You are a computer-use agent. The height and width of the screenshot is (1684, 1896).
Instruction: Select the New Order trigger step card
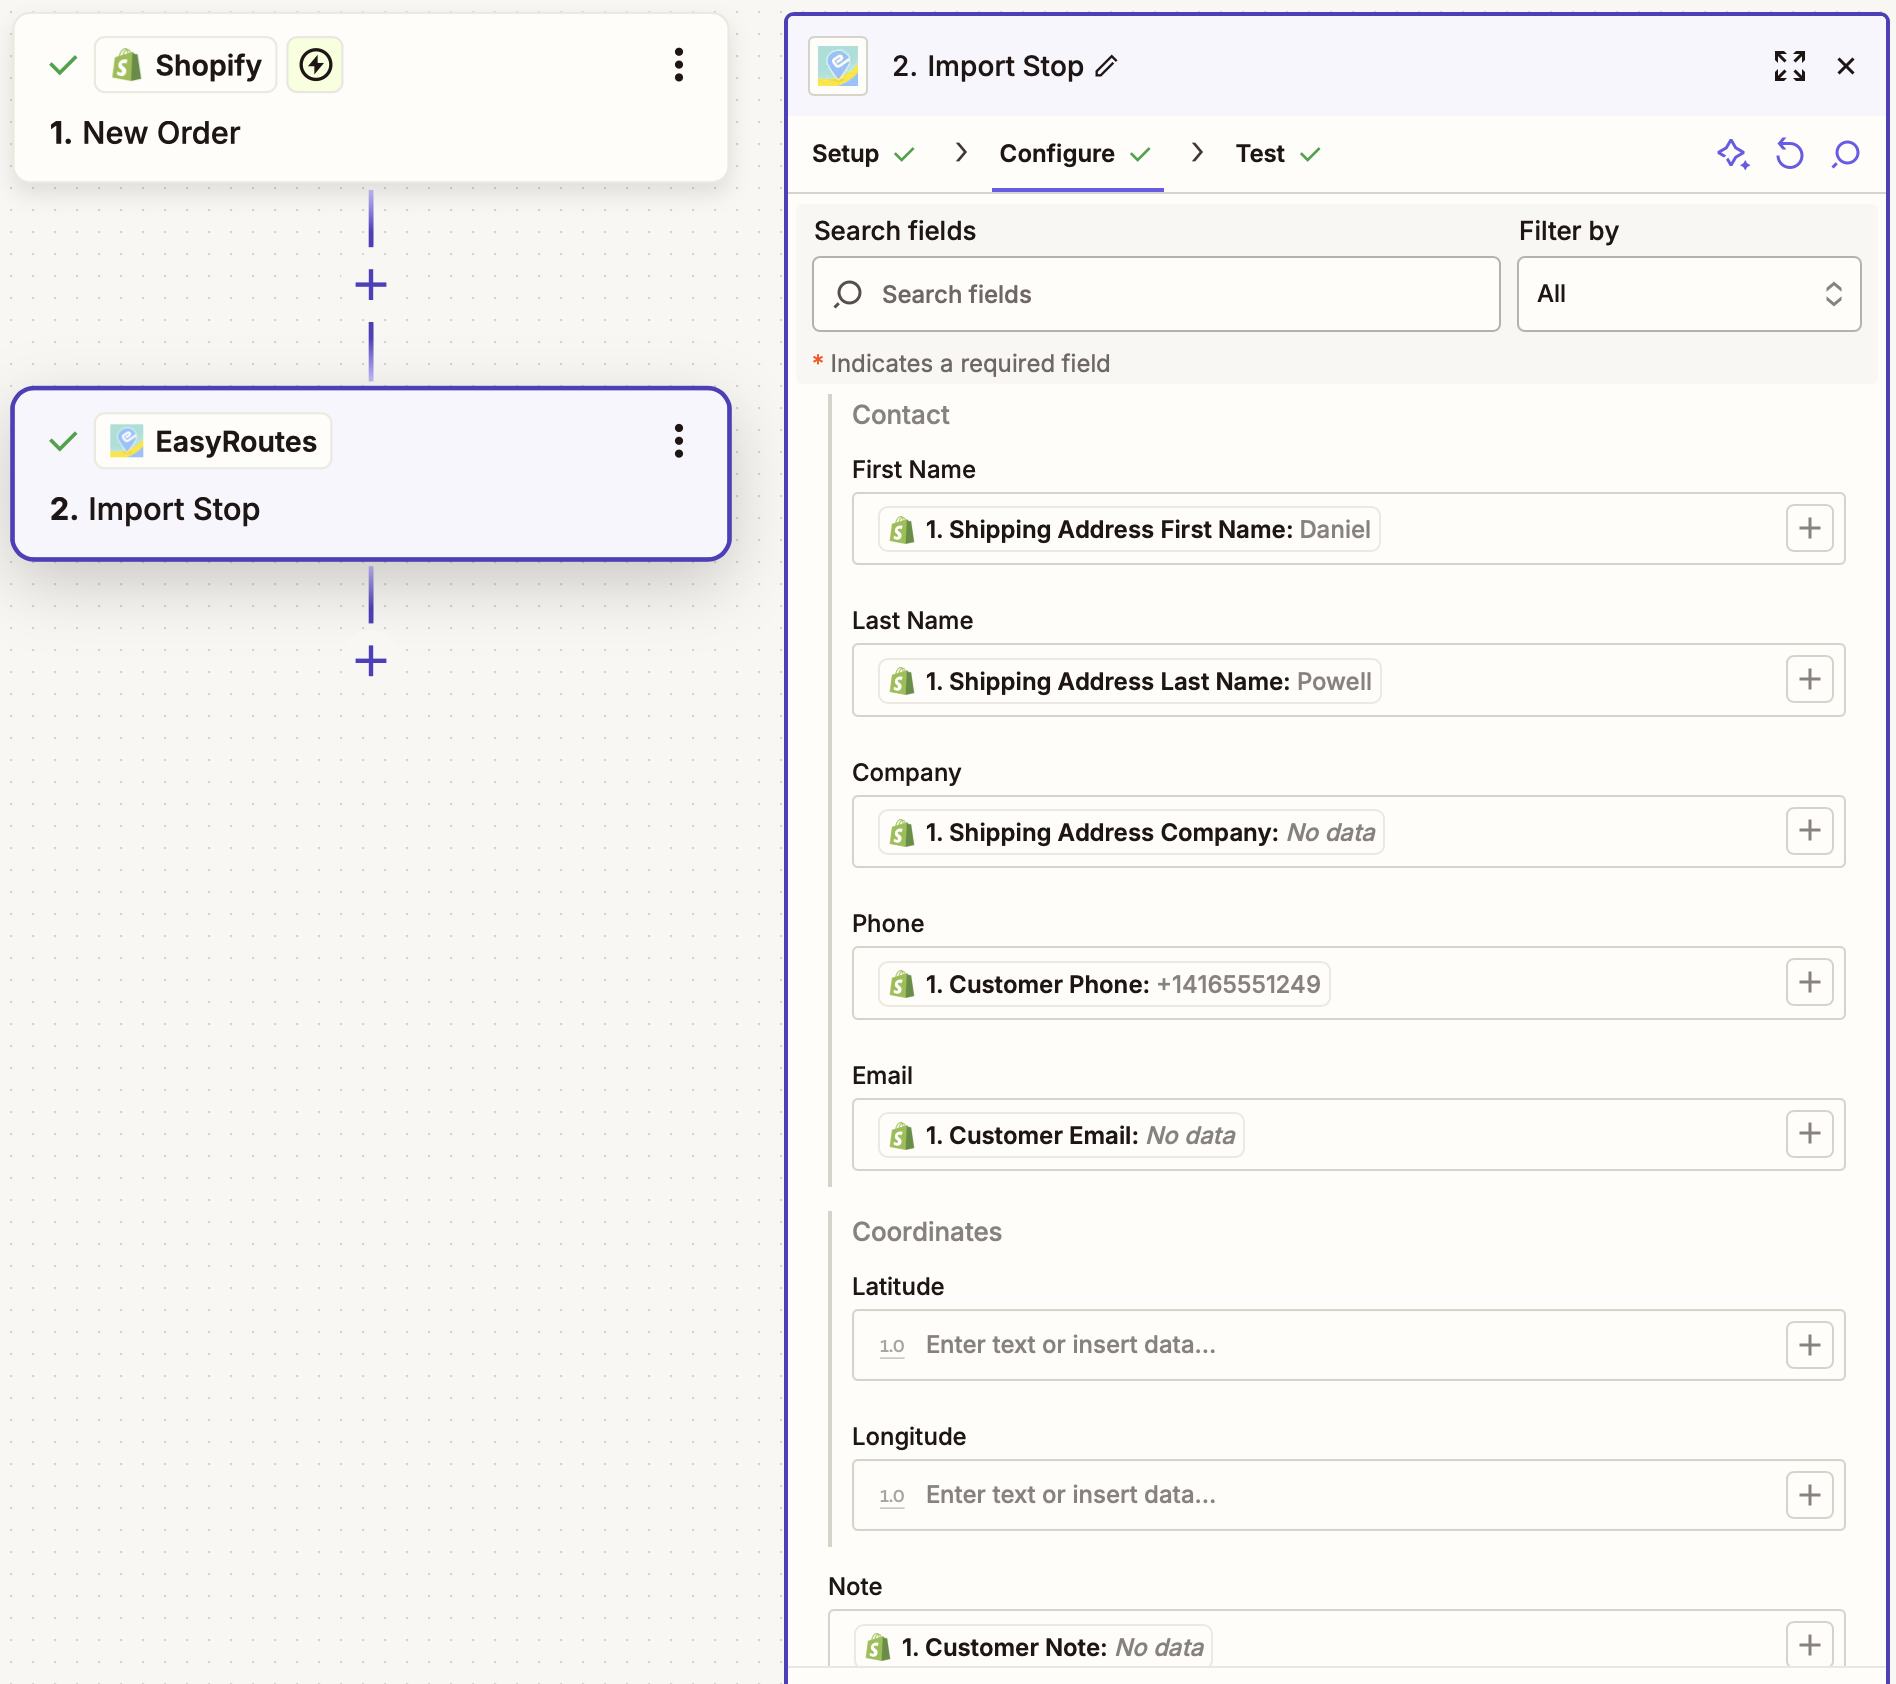click(371, 98)
